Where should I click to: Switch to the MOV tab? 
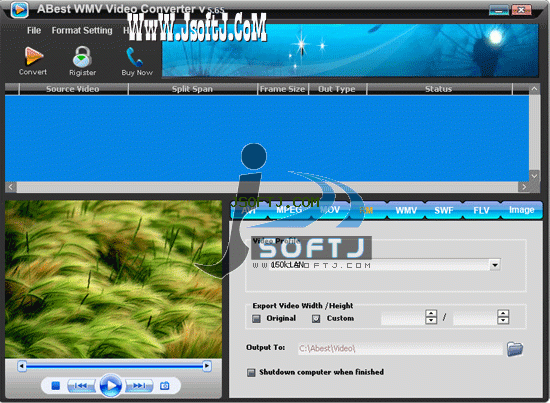click(x=330, y=210)
